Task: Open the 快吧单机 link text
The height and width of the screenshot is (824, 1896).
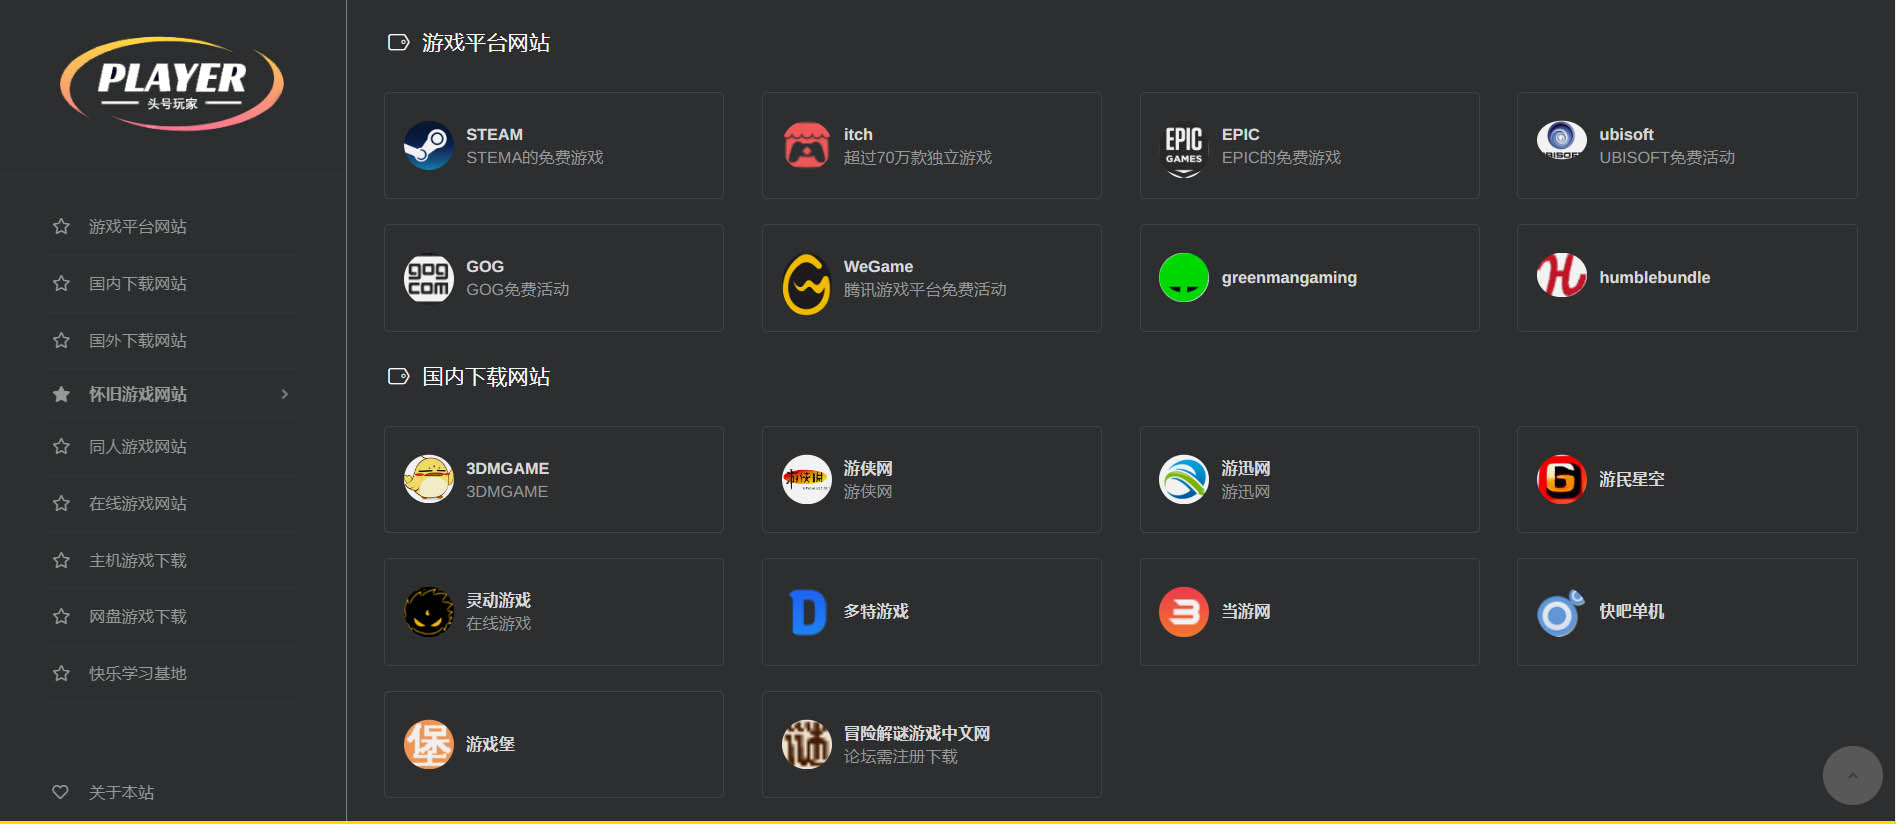Action: (1631, 611)
